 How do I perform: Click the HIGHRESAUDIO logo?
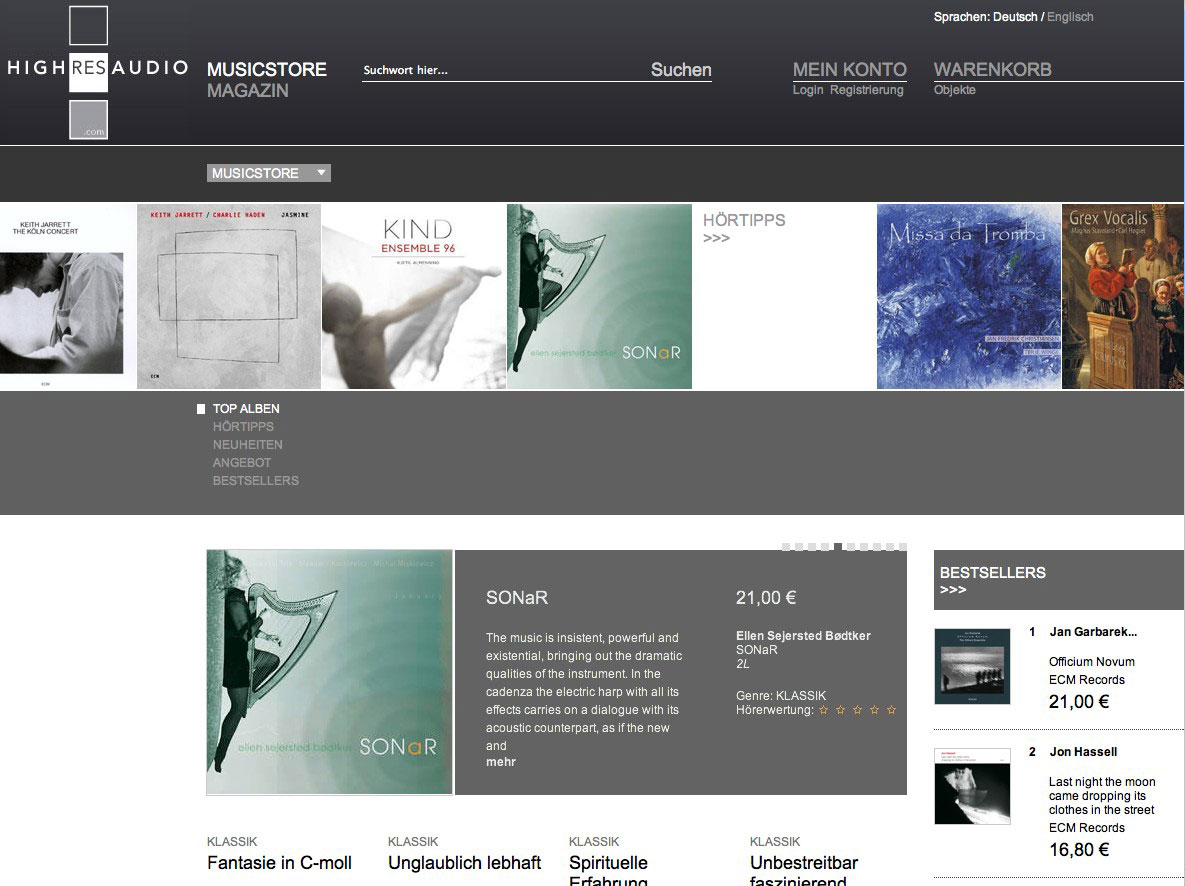click(x=95, y=70)
